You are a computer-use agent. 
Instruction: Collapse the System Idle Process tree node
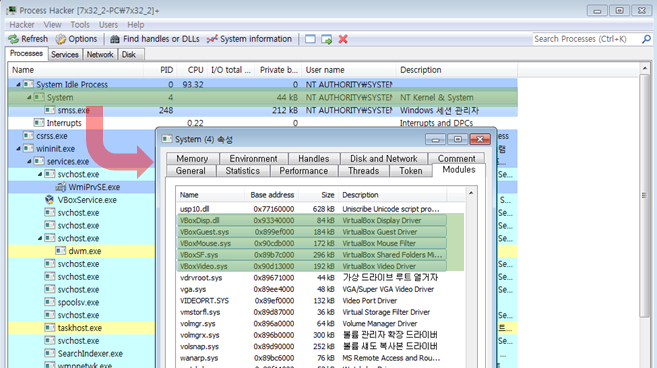[18, 85]
